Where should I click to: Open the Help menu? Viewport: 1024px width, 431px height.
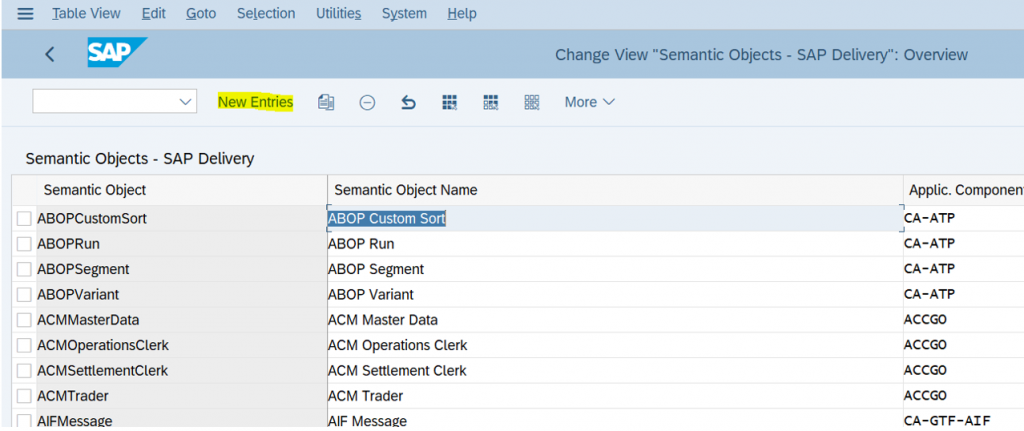point(462,13)
